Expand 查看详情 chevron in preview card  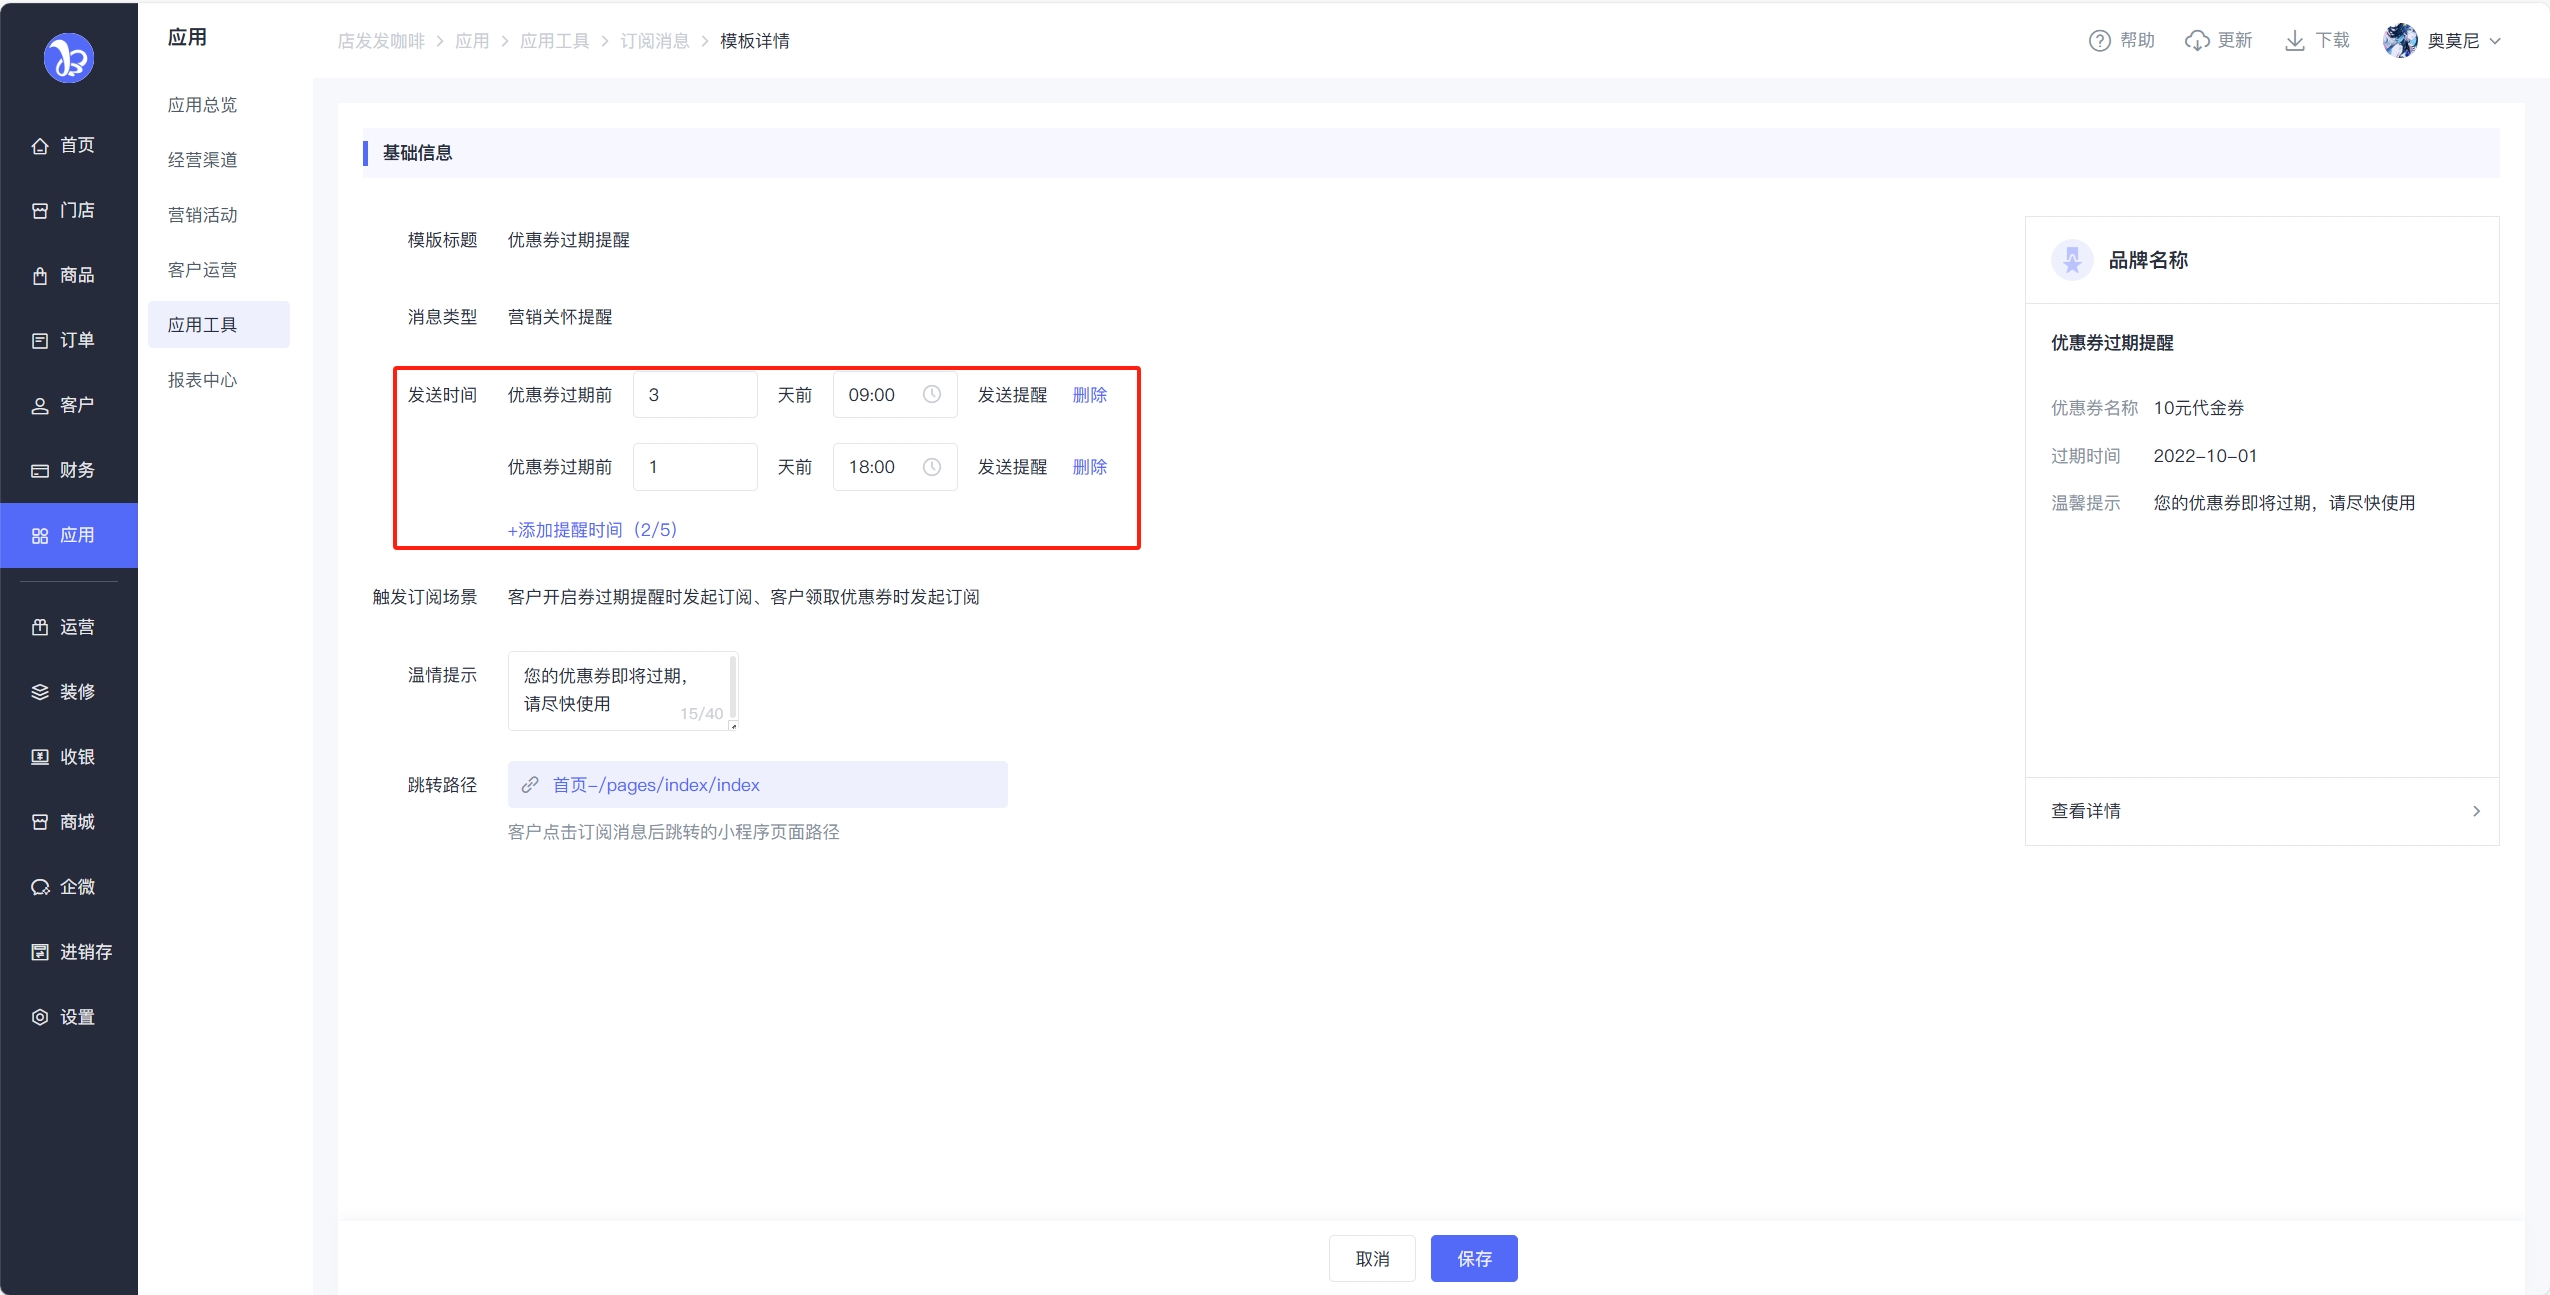[2475, 811]
